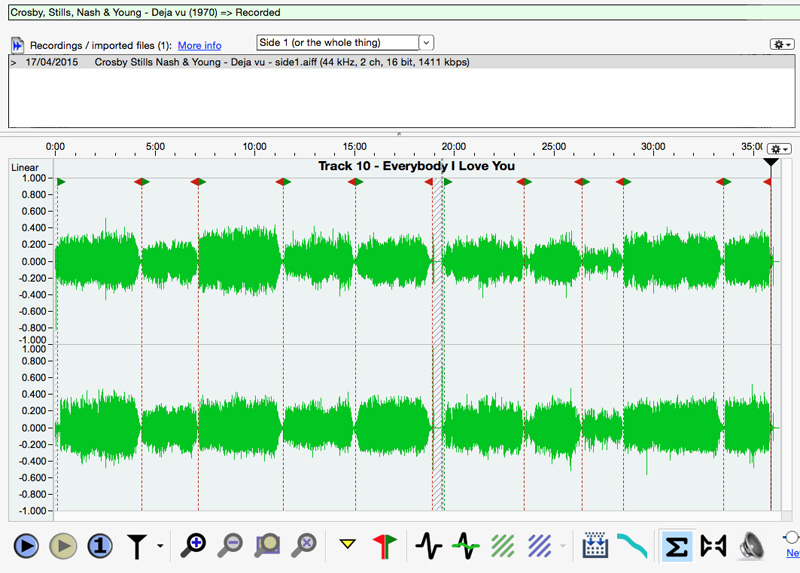
Task: Click the black waveform icon
Action: (x=428, y=546)
